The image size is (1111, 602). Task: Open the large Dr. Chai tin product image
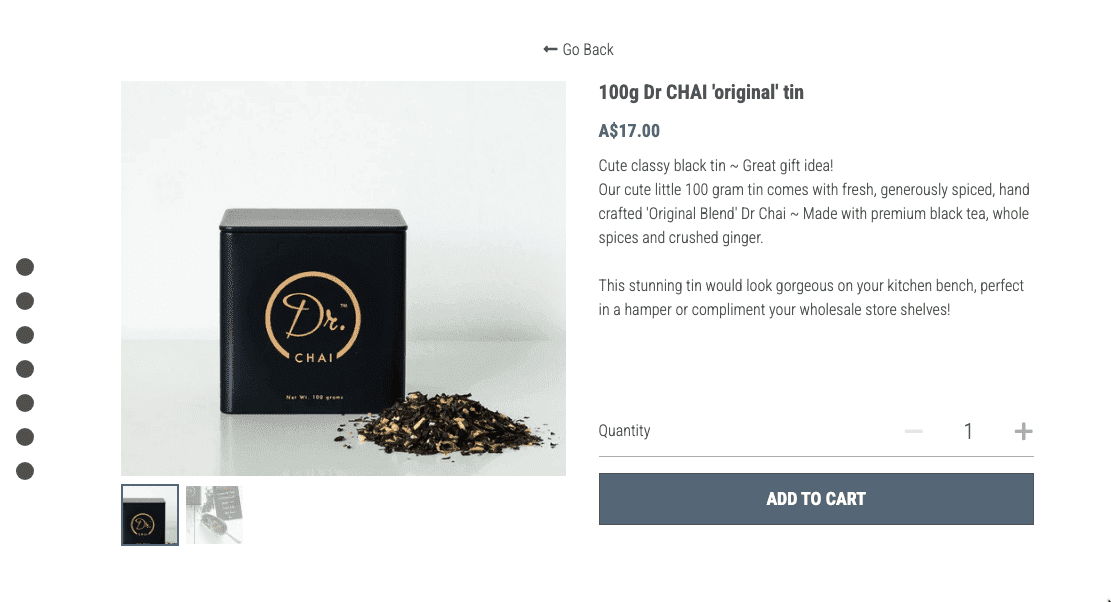tap(344, 278)
